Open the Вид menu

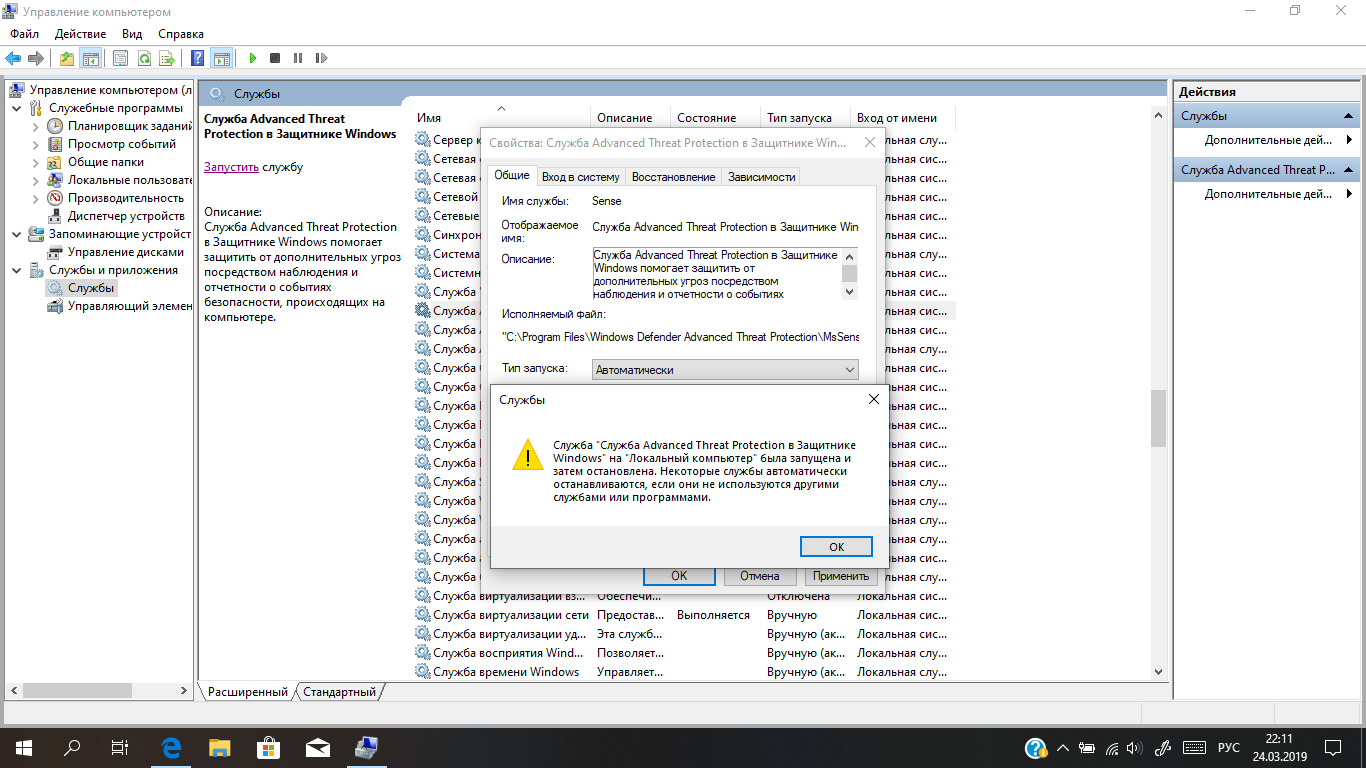click(132, 34)
